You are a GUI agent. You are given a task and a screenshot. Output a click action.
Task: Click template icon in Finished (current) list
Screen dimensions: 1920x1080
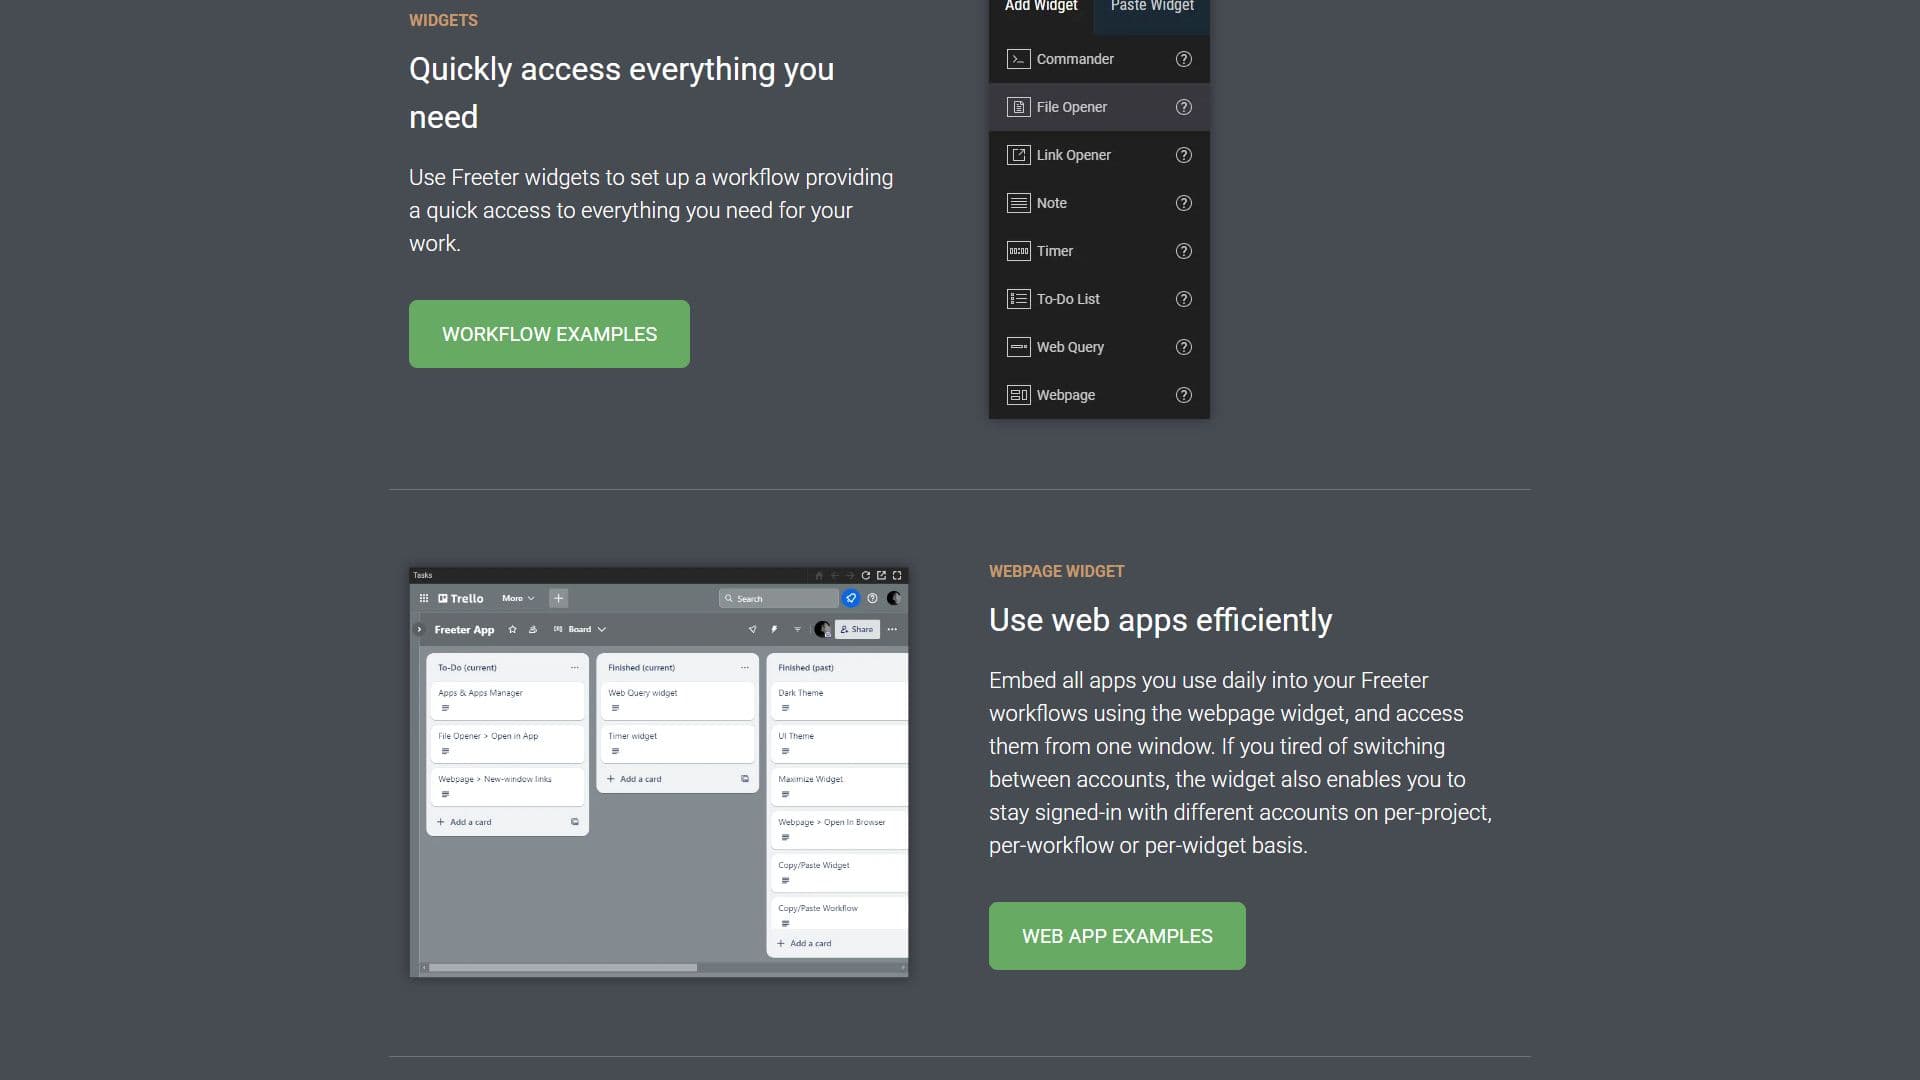coord(744,779)
